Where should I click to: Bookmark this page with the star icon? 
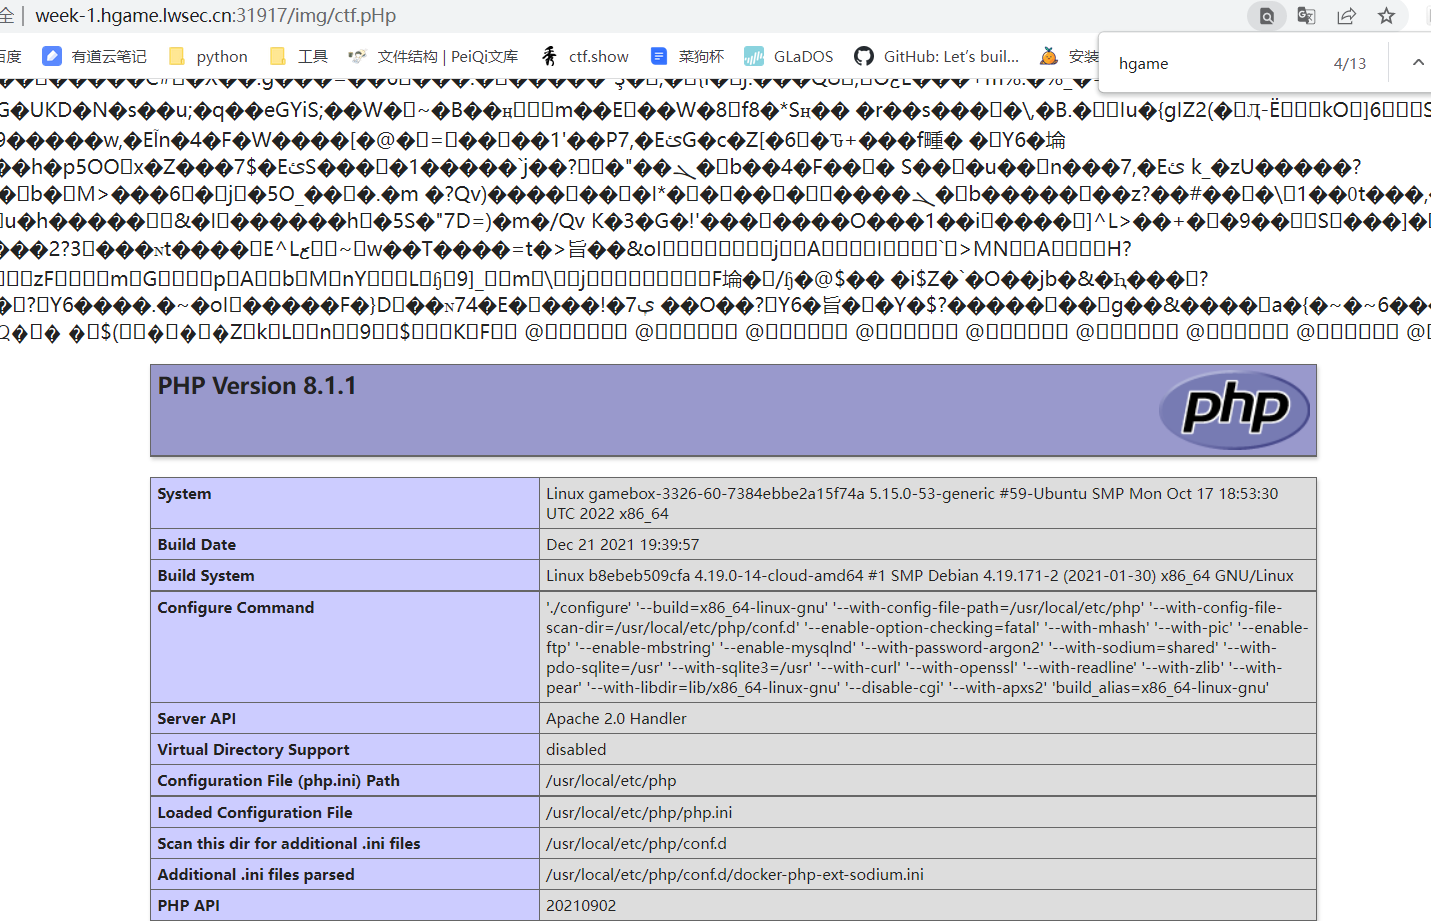tap(1386, 16)
